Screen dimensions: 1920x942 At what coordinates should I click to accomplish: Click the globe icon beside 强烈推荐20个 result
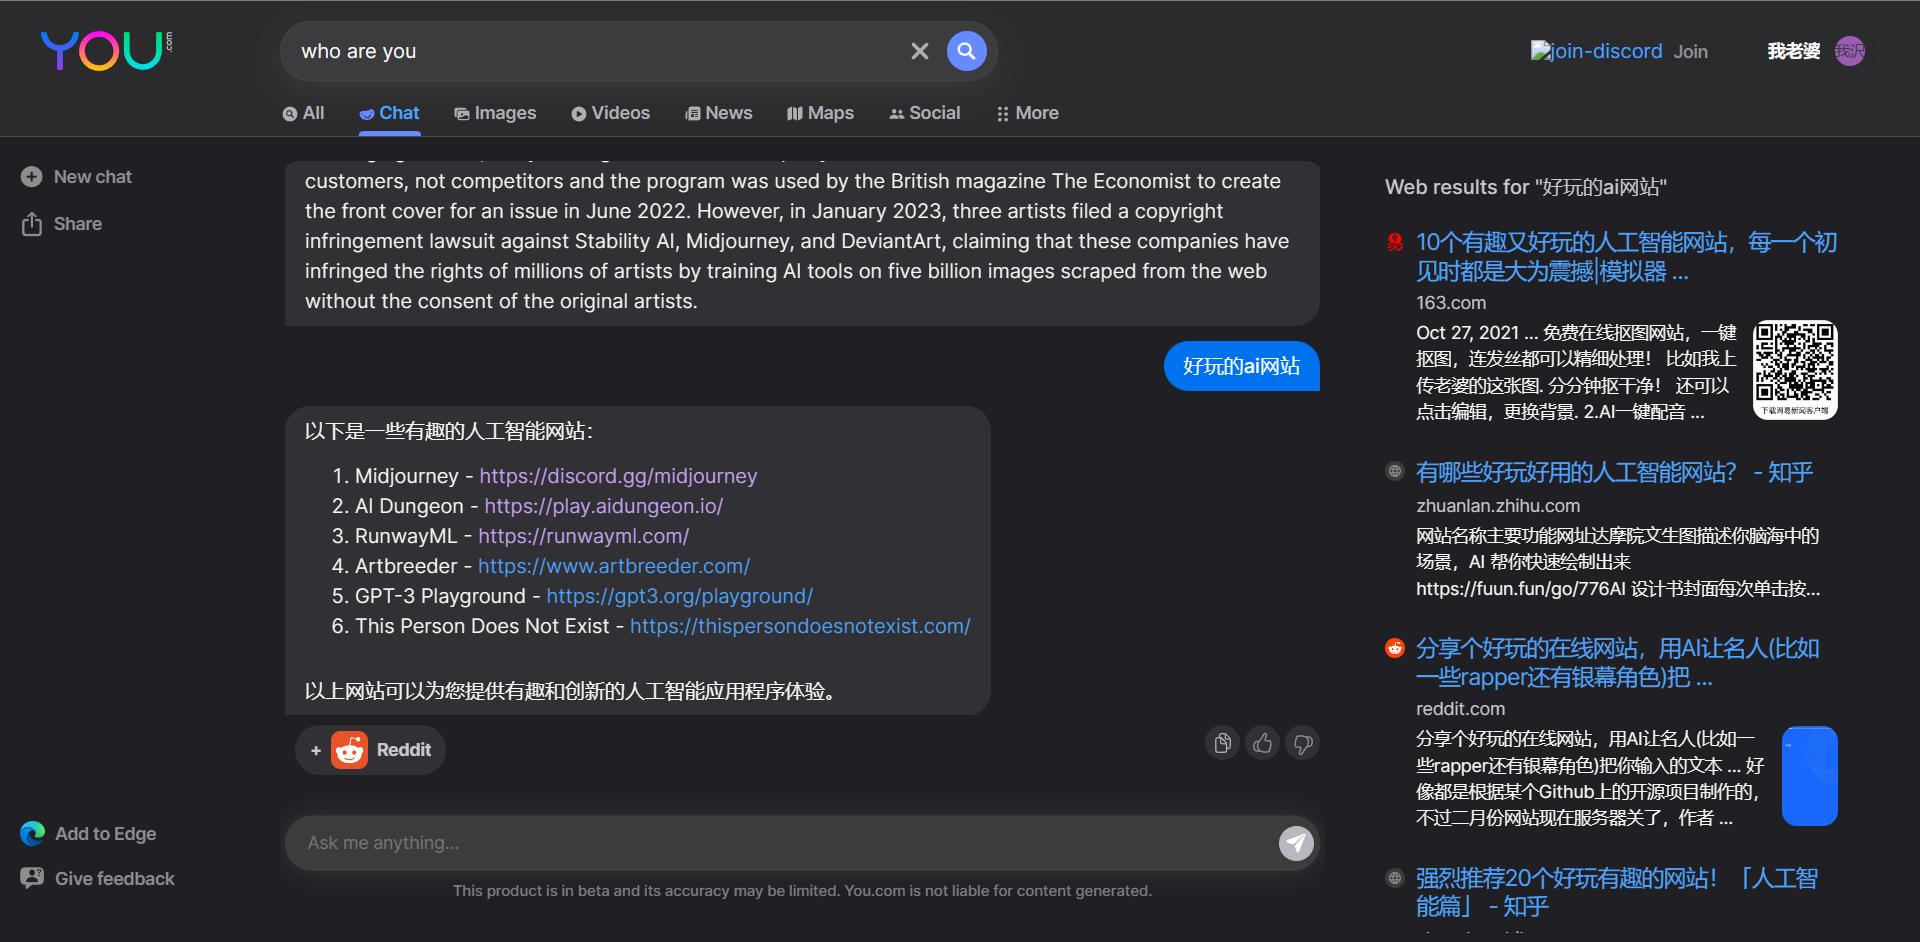click(x=1395, y=878)
